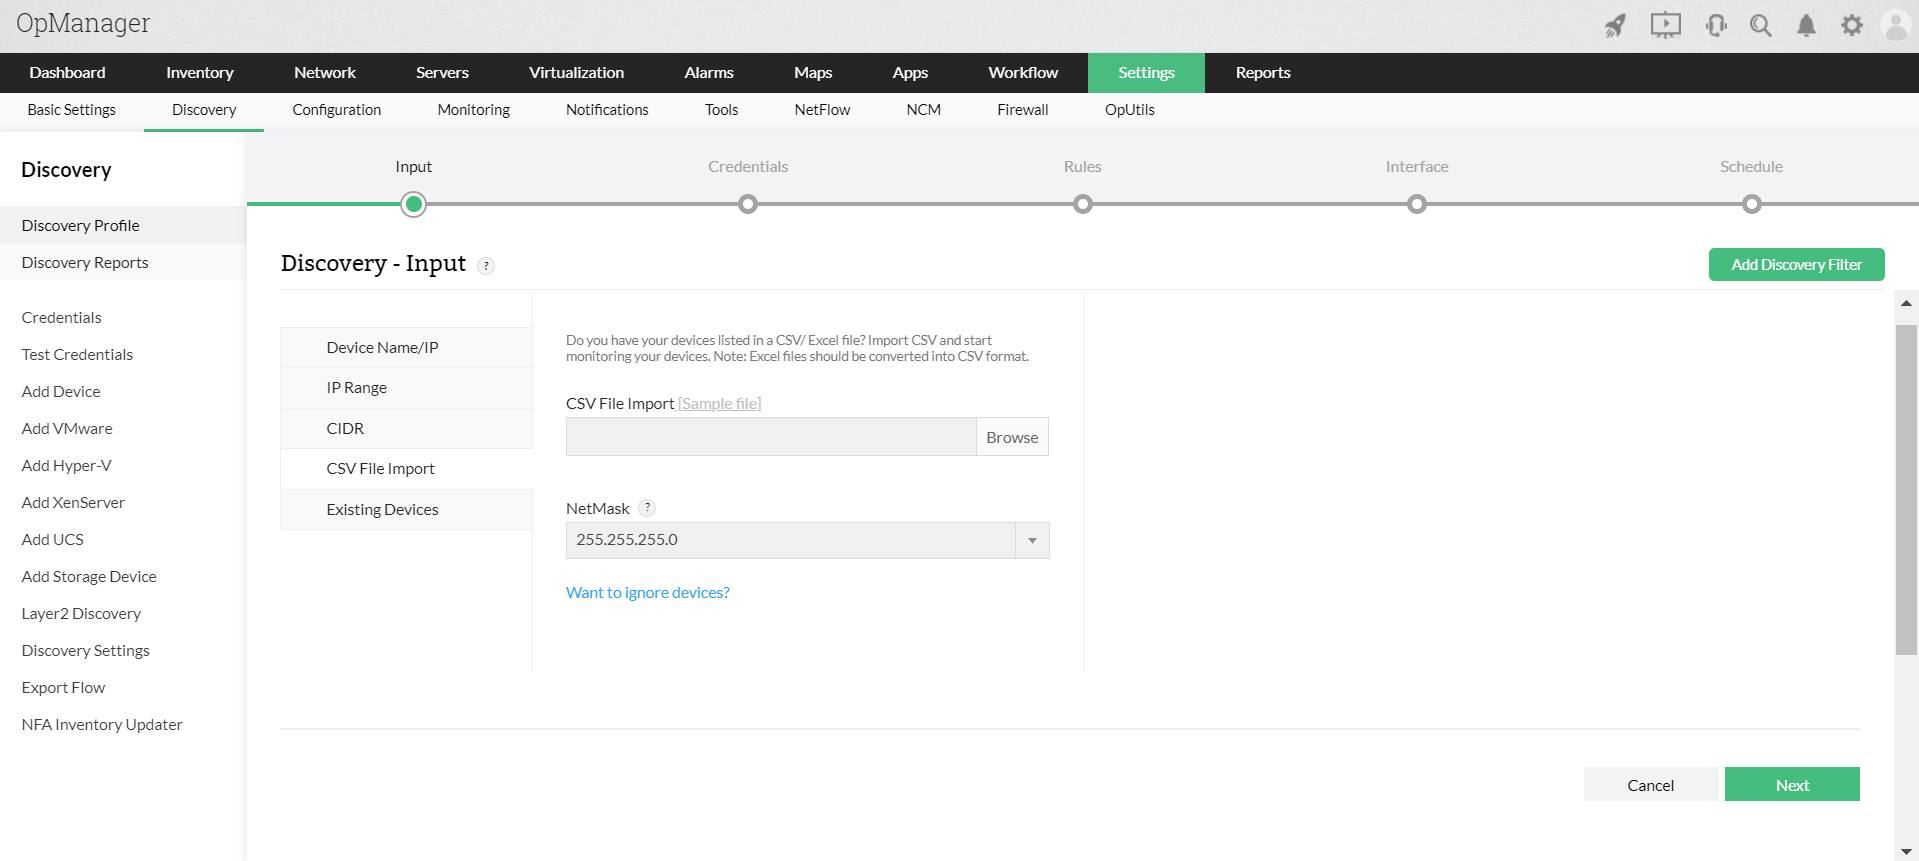The width and height of the screenshot is (1919, 861).
Task: Select the CIDR input option
Action: coord(406,429)
